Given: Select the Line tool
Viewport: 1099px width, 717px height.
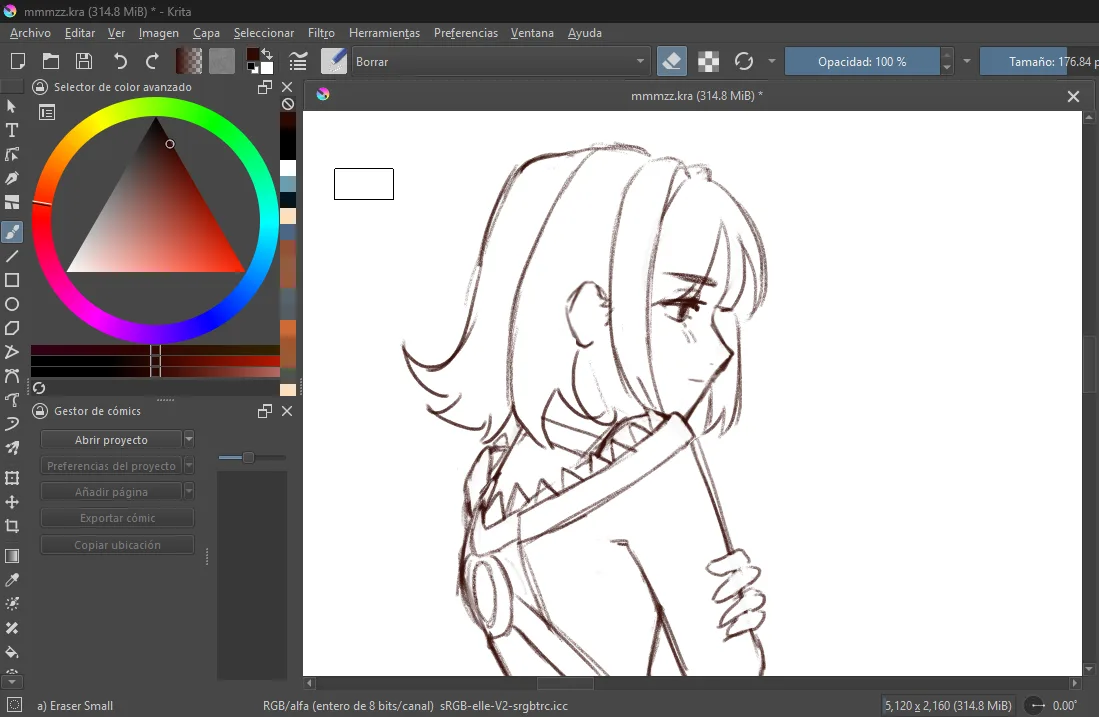Looking at the screenshot, I should pos(12,257).
